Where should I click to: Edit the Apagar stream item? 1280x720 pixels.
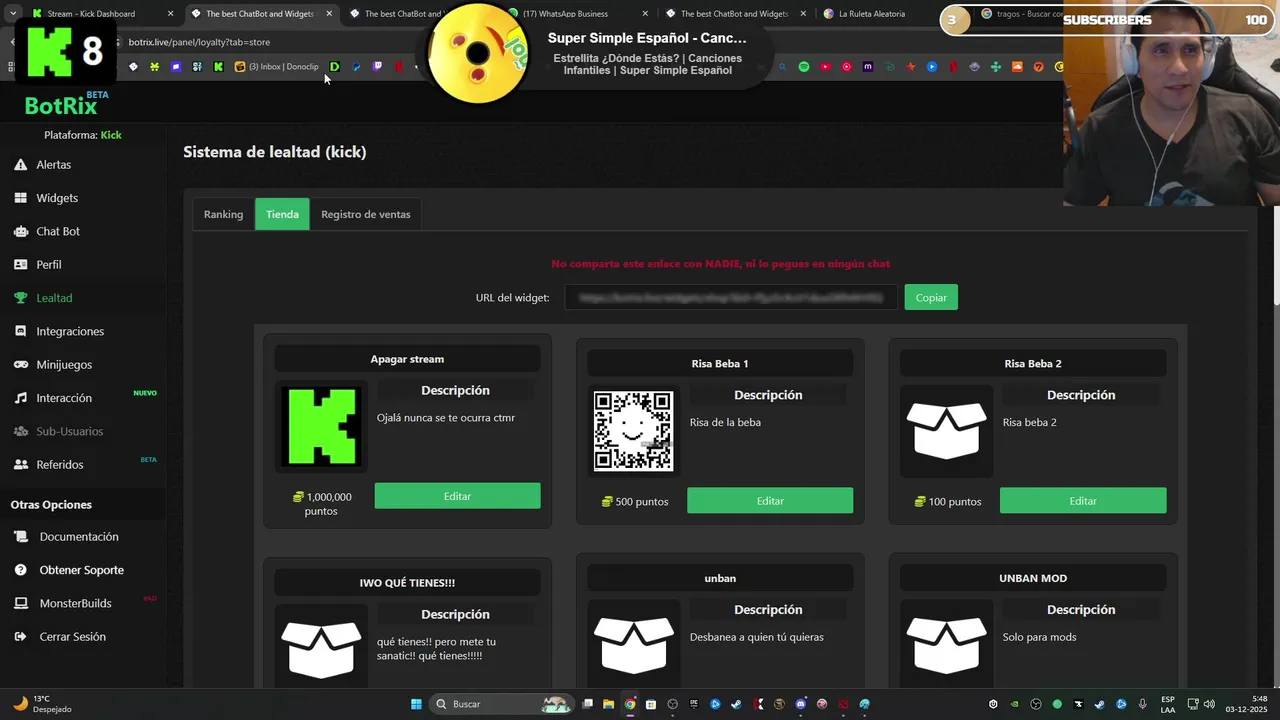(x=457, y=496)
